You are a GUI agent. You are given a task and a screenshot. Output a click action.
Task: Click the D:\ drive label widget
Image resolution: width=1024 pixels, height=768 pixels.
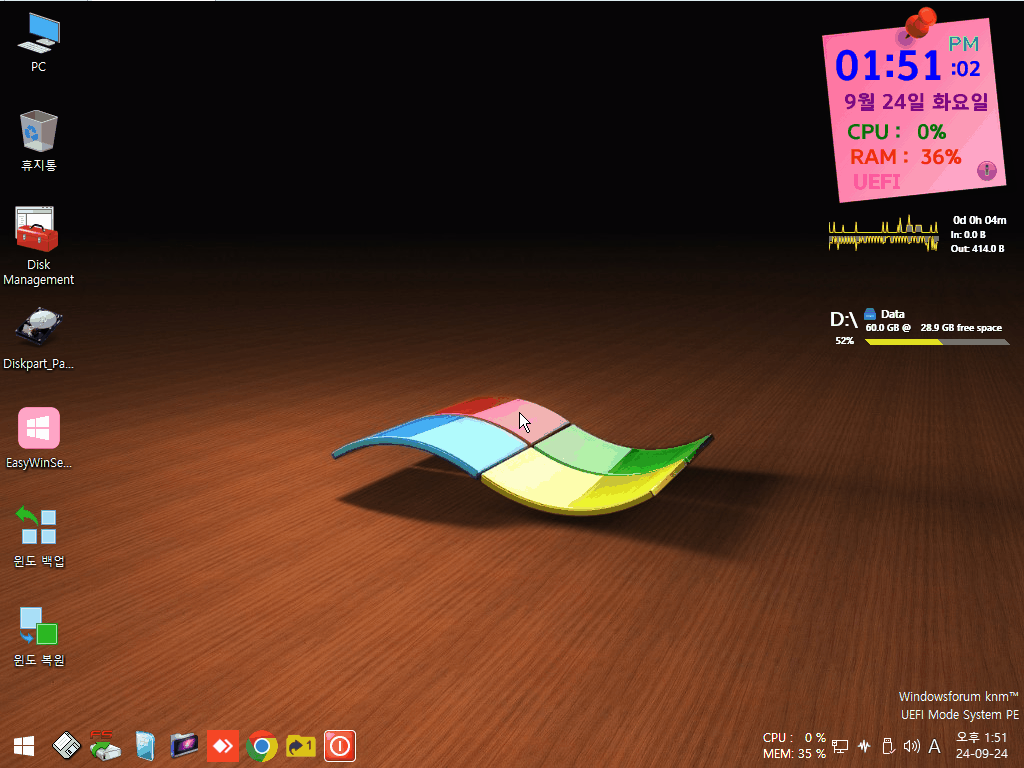(x=843, y=319)
